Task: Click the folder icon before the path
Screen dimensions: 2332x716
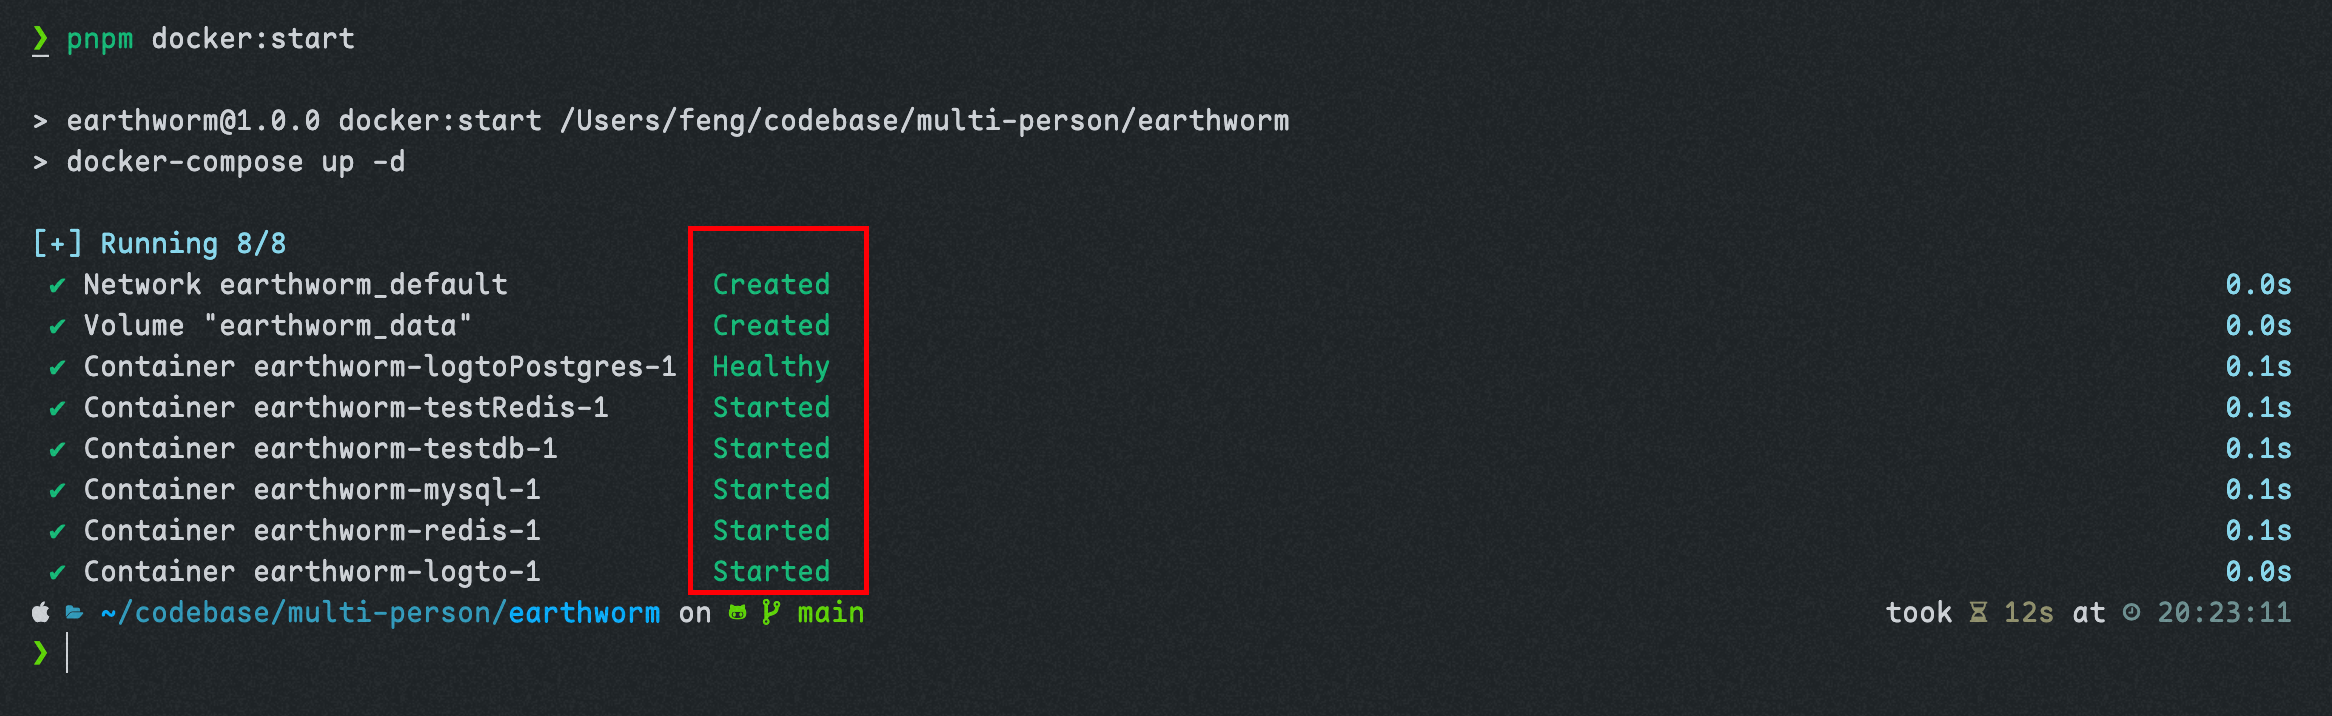Action: [74, 612]
